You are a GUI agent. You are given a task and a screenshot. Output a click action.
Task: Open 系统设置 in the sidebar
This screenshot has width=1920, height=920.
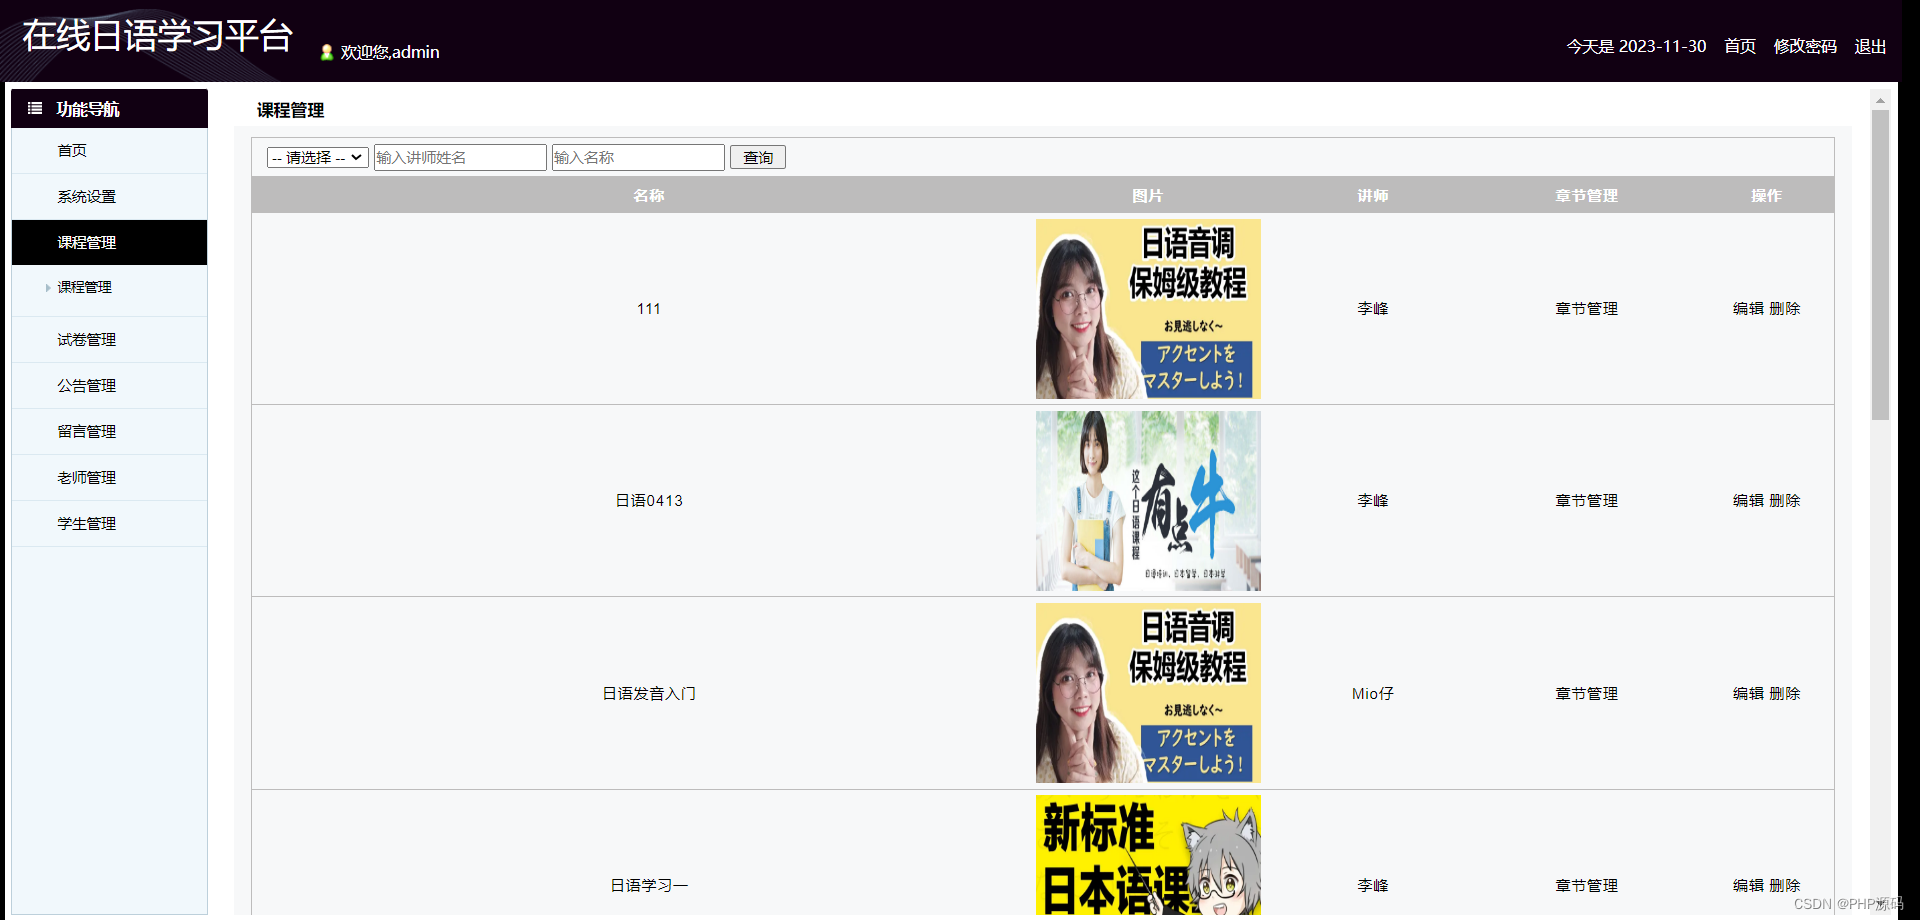[109, 197]
